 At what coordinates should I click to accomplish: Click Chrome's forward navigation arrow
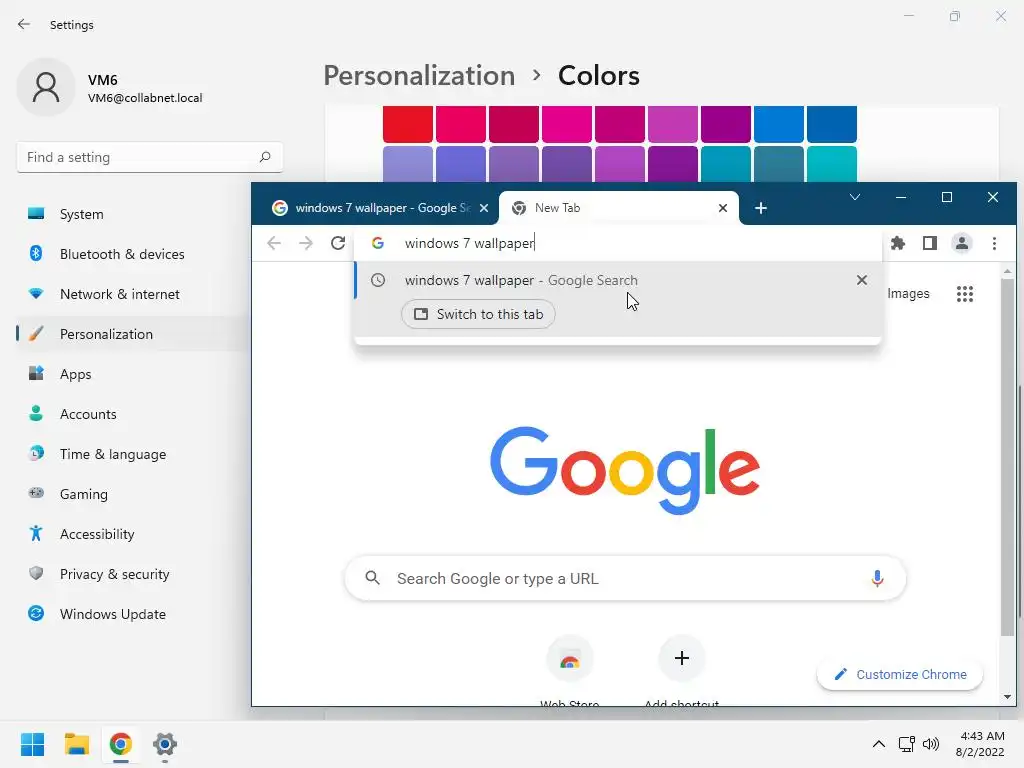click(306, 244)
